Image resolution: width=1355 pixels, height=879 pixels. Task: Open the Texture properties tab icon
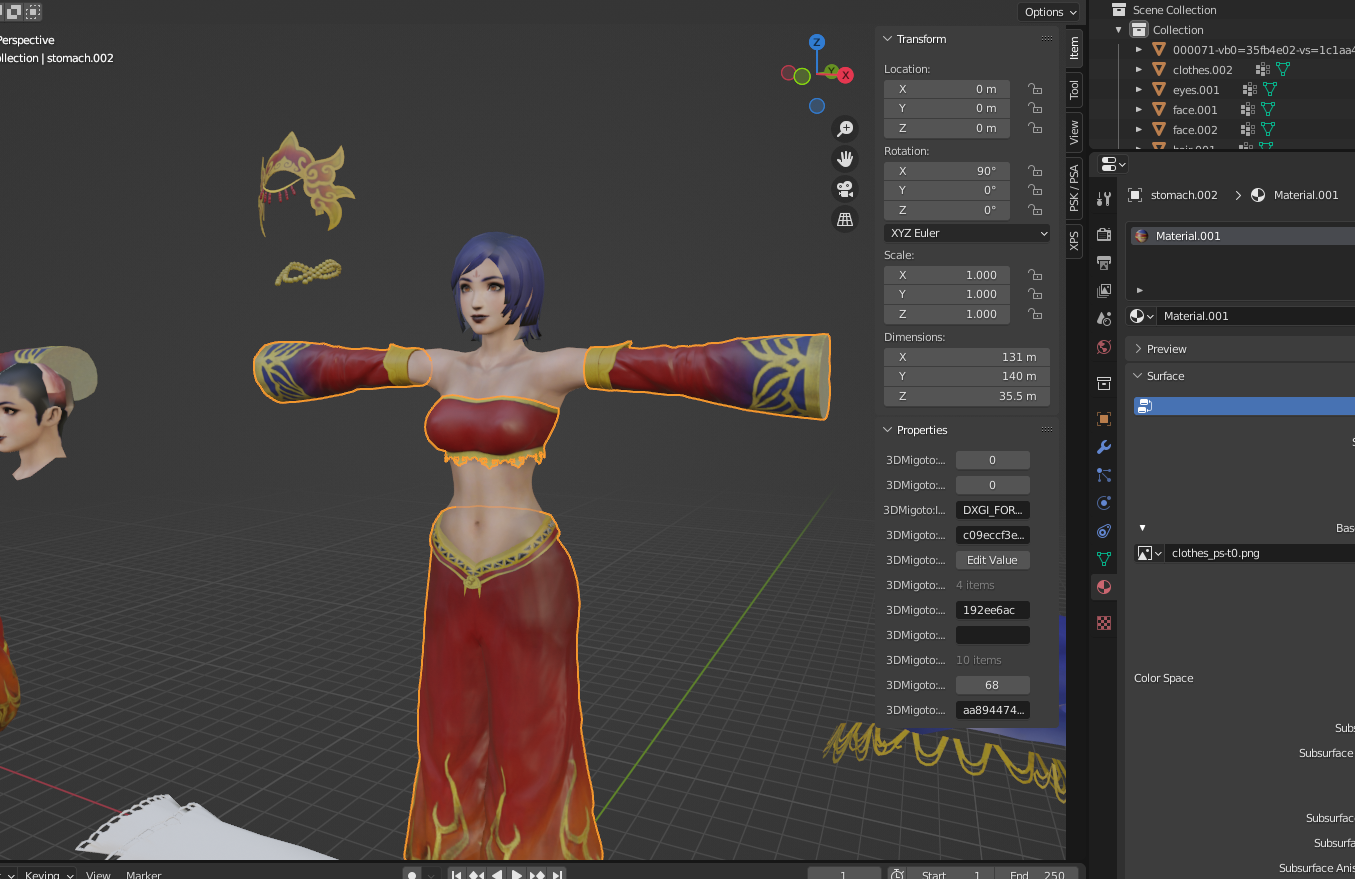pos(1104,623)
